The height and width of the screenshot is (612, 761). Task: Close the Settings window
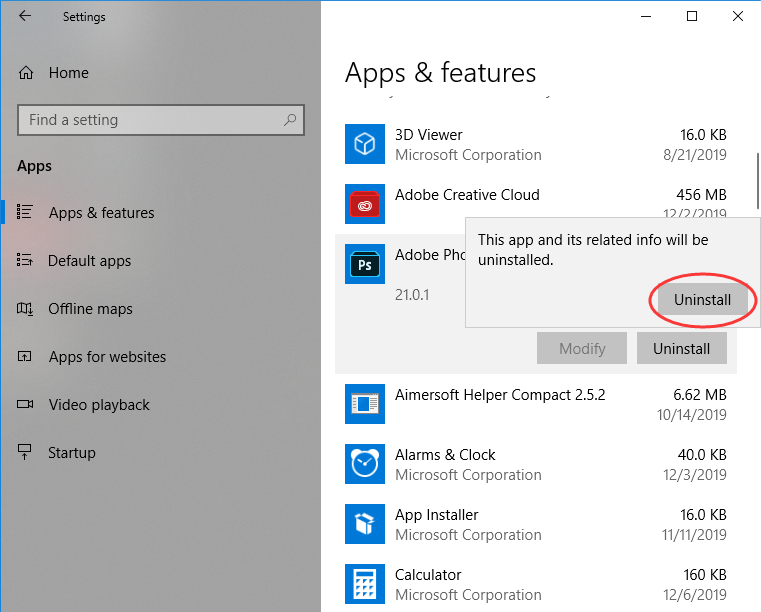[738, 16]
